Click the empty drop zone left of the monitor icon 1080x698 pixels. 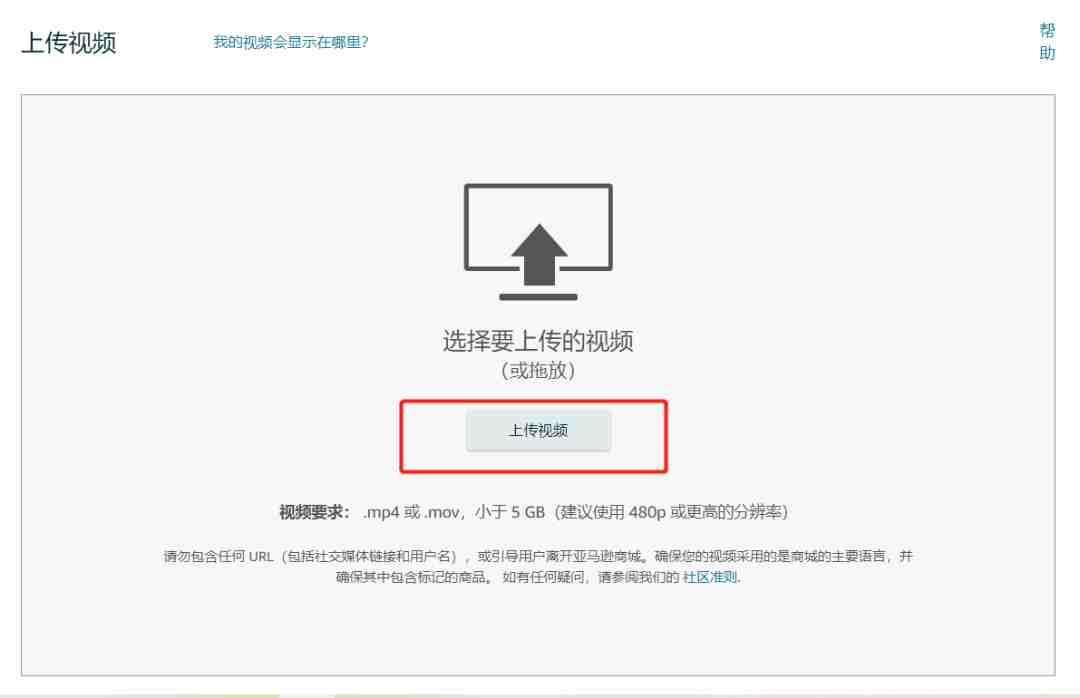(x=241, y=241)
